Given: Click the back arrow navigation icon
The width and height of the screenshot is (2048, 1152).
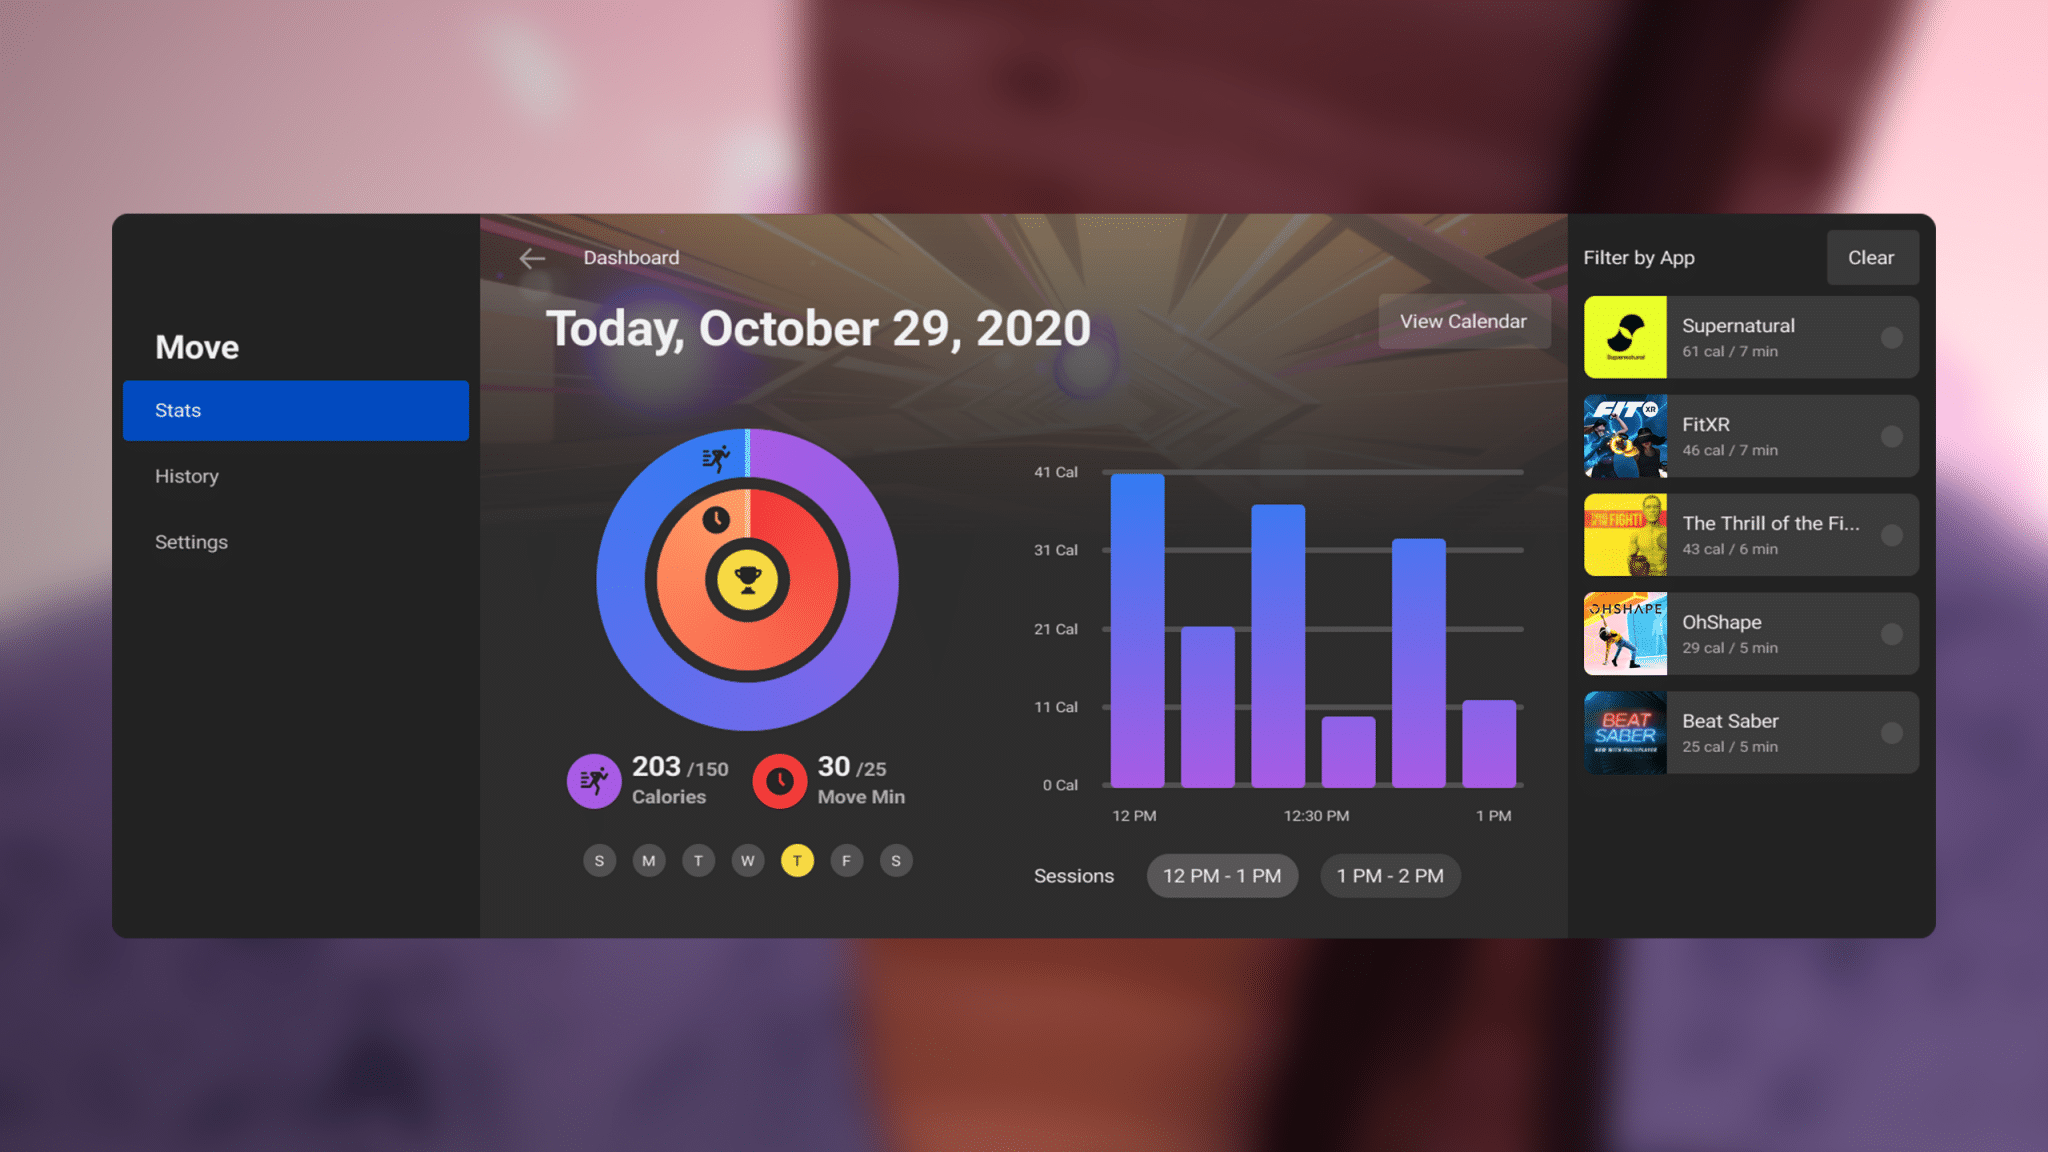Looking at the screenshot, I should (x=530, y=257).
